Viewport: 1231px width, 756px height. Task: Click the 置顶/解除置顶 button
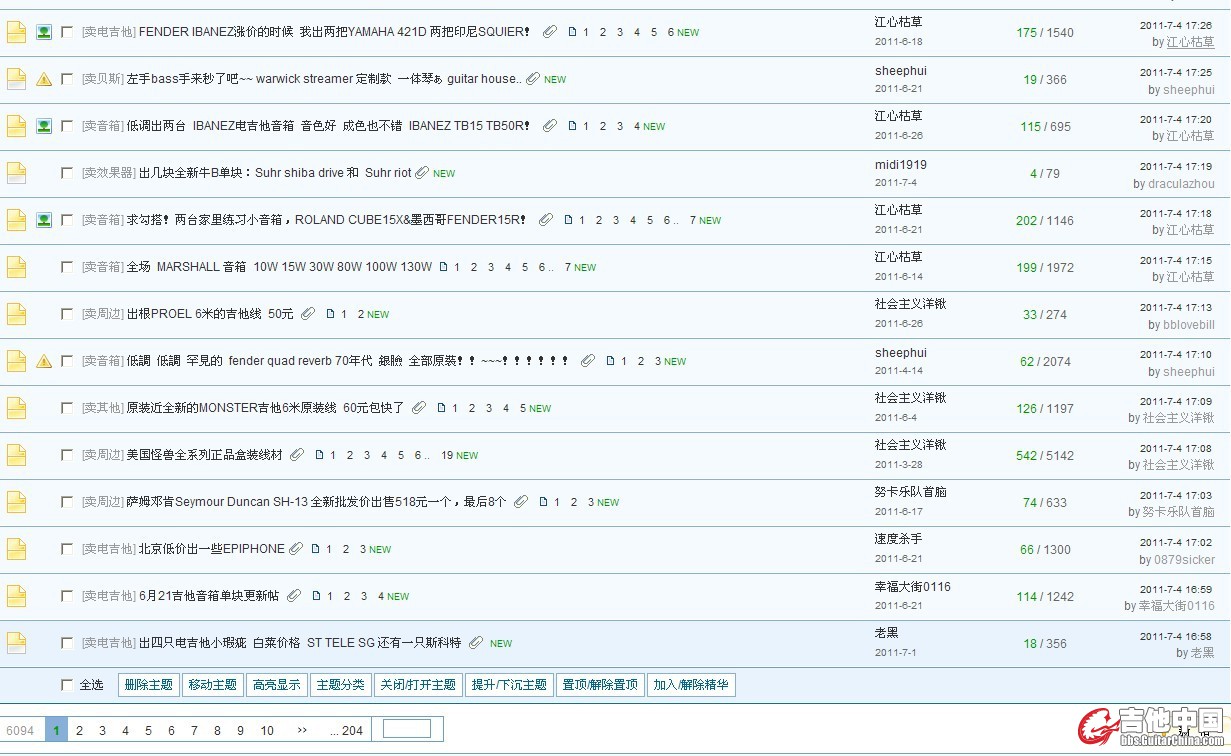click(x=600, y=685)
